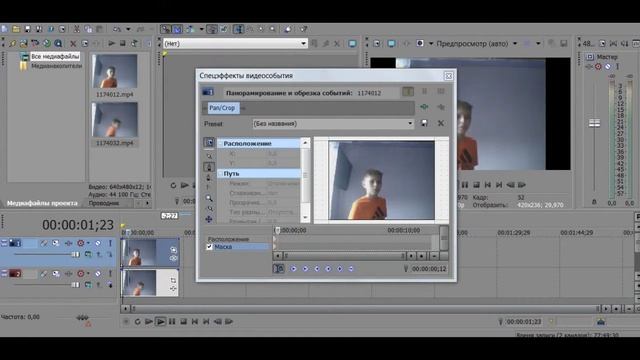Screen dimensions: 640x360
Task: Collapse the Путь section
Action: [x=220, y=173]
